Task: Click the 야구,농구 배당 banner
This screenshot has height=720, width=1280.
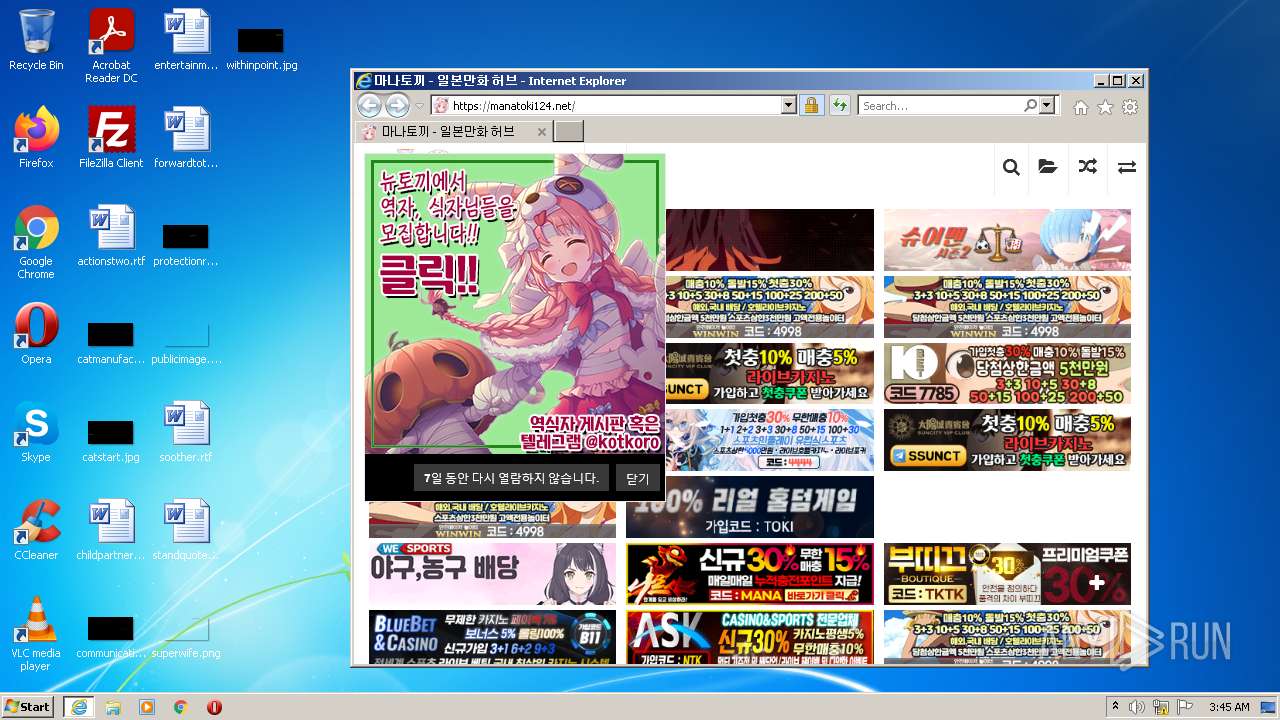Action: [492, 573]
